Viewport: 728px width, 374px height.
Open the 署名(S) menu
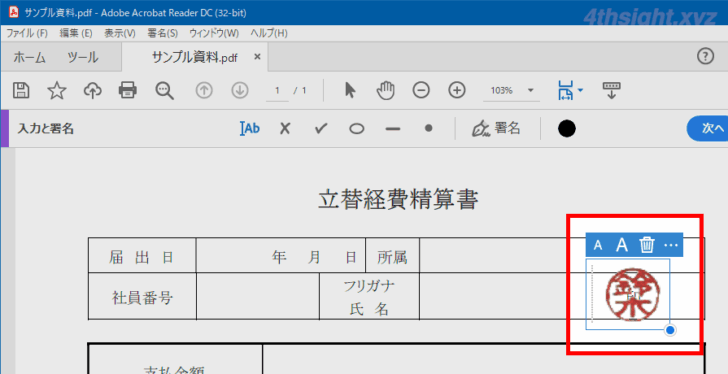(x=162, y=33)
